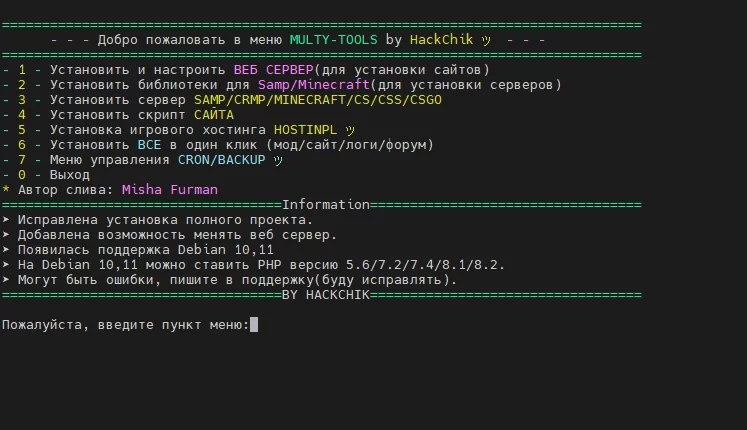Click the smiley symbol after CRON/BACKUP
Viewport: 747px width, 430px height.
click(277, 160)
